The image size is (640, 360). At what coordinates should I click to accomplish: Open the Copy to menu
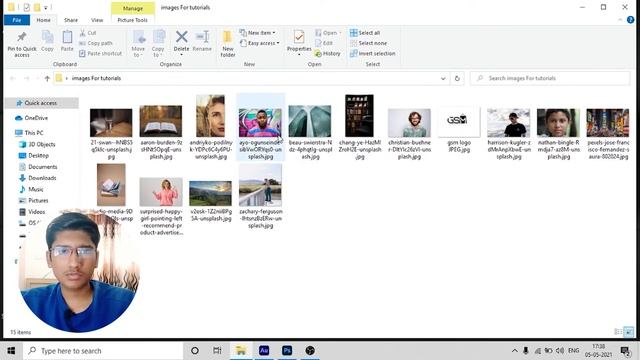158,44
